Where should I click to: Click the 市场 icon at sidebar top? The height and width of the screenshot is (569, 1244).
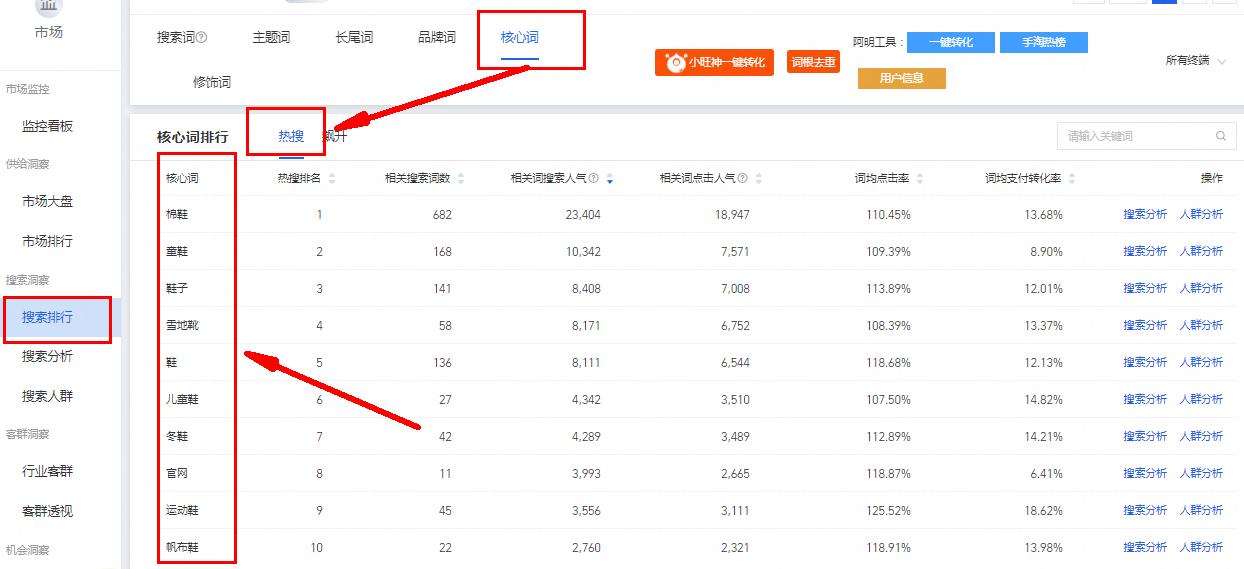click(x=48, y=7)
